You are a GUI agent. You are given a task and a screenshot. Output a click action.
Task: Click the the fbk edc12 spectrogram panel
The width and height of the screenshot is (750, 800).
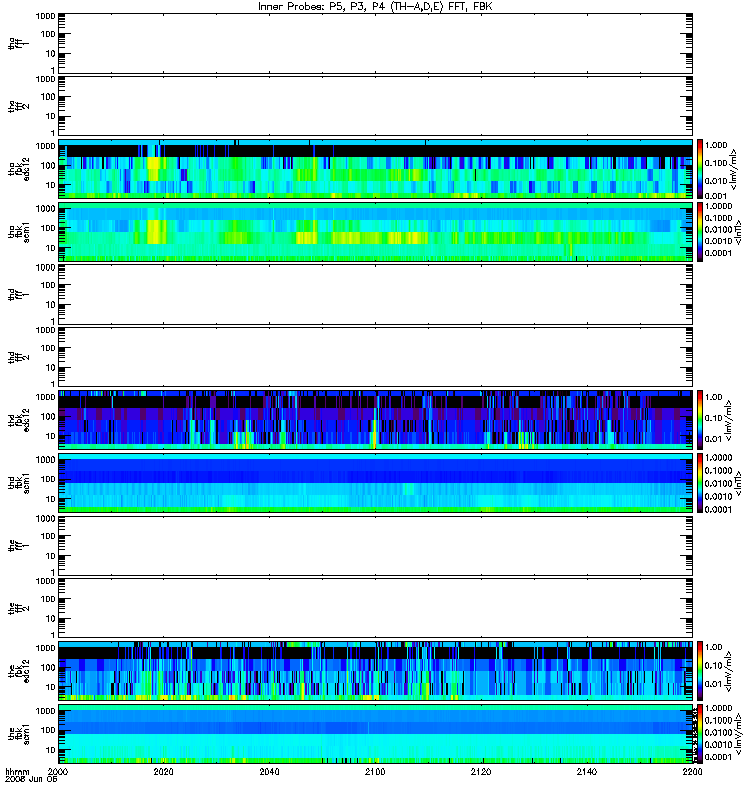375,671
